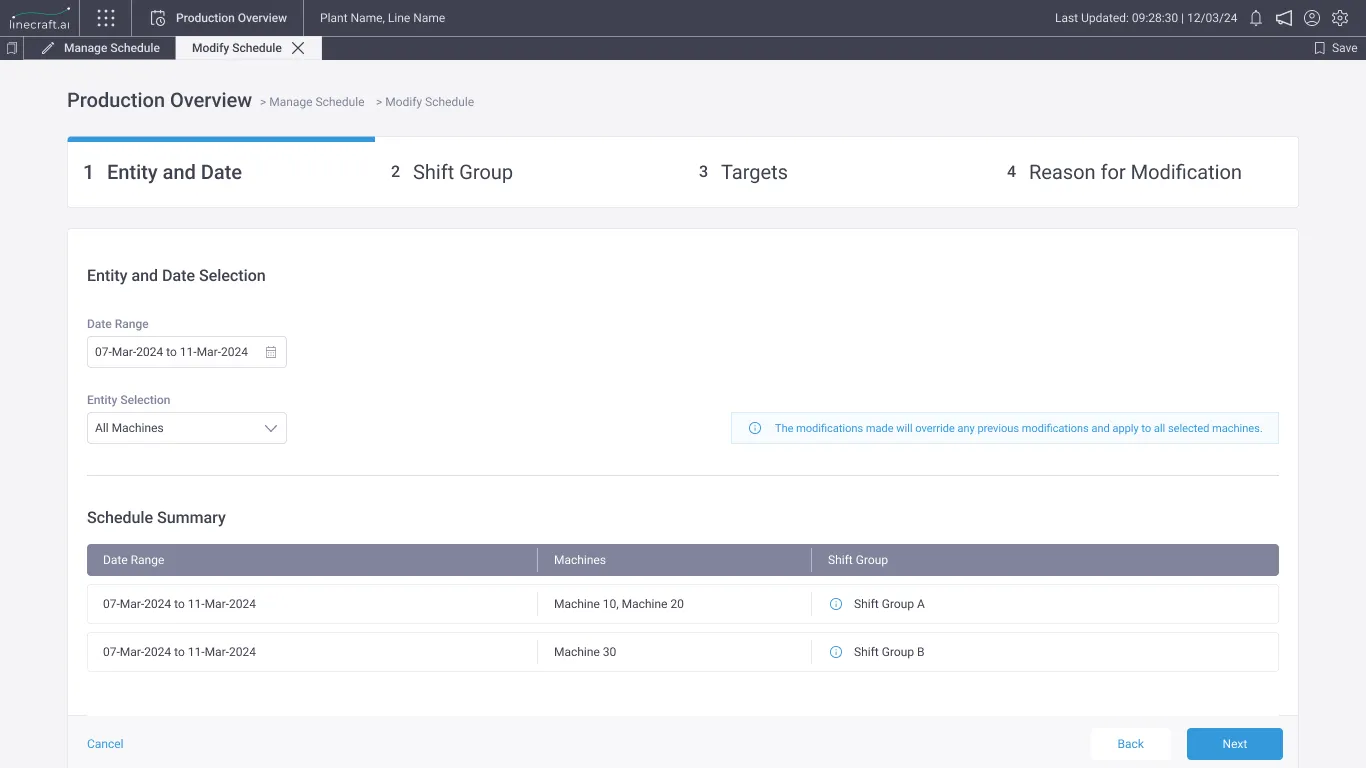
Task: Click the info icon beside Shift Group A
Action: tap(836, 604)
